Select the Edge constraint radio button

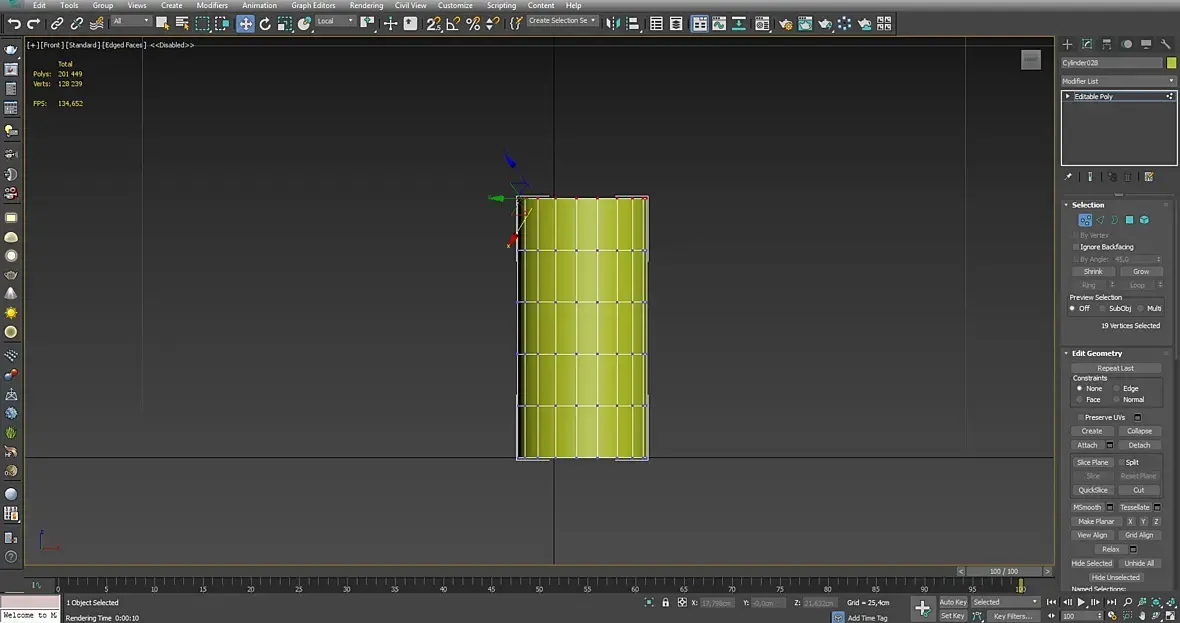coord(1116,388)
